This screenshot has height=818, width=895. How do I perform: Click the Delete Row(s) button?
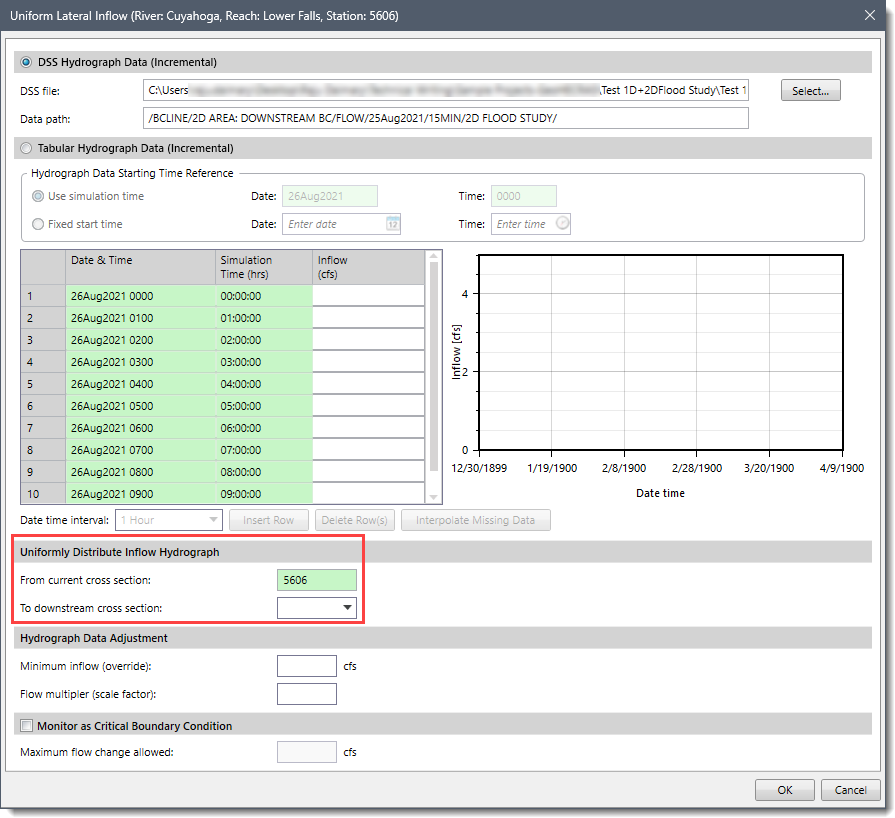(x=354, y=520)
